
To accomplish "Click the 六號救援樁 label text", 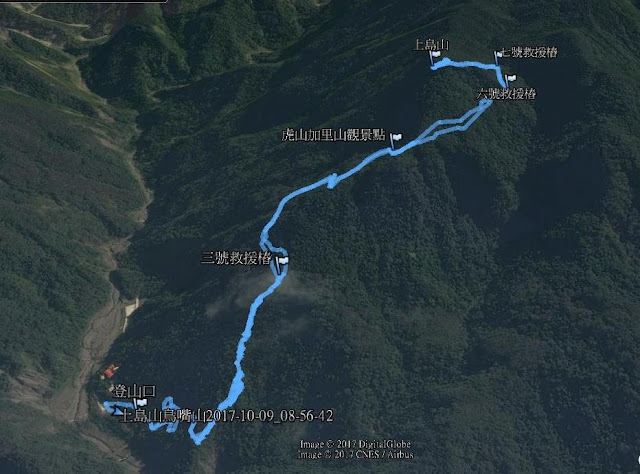I will pyautogui.click(x=507, y=94).
